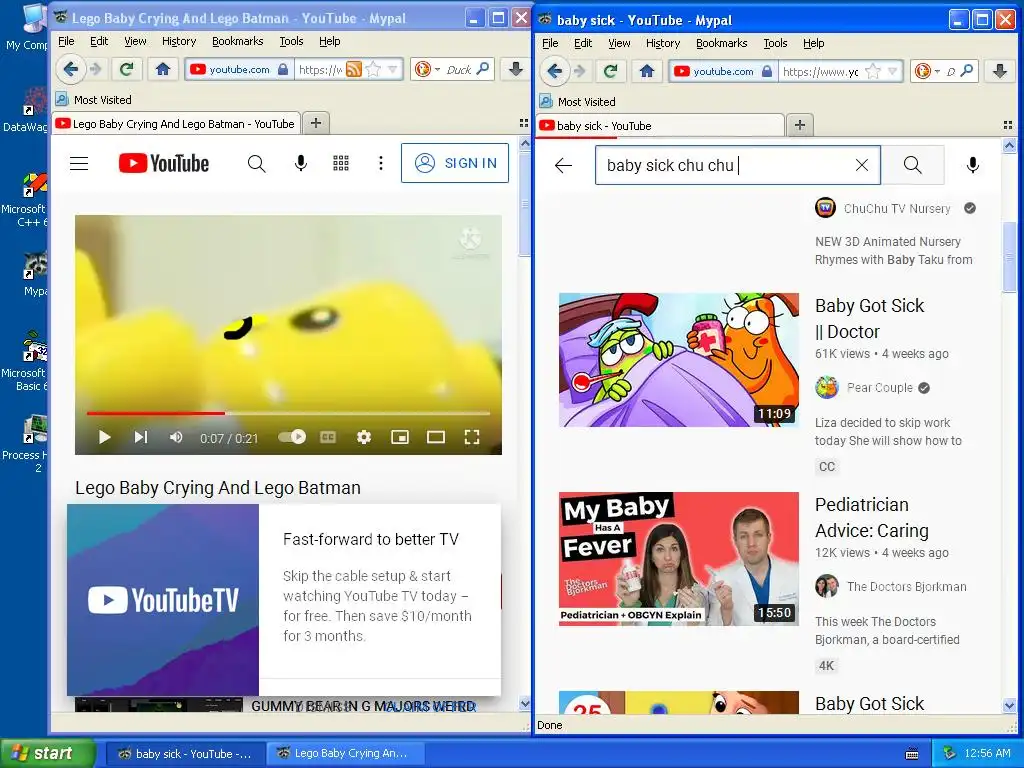Screen dimensions: 1024x768
Task: Skip to next video in player
Action: 141,437
